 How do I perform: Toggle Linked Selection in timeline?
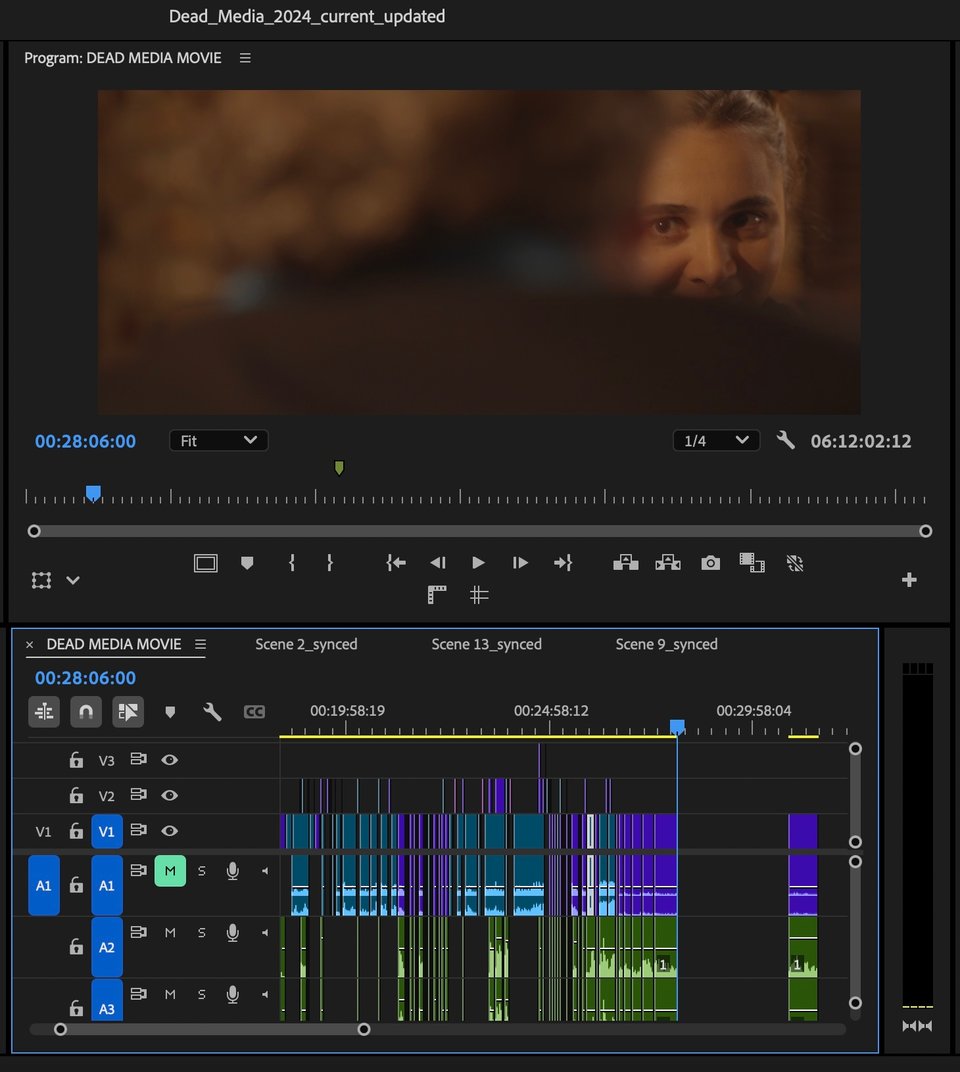tap(128, 712)
